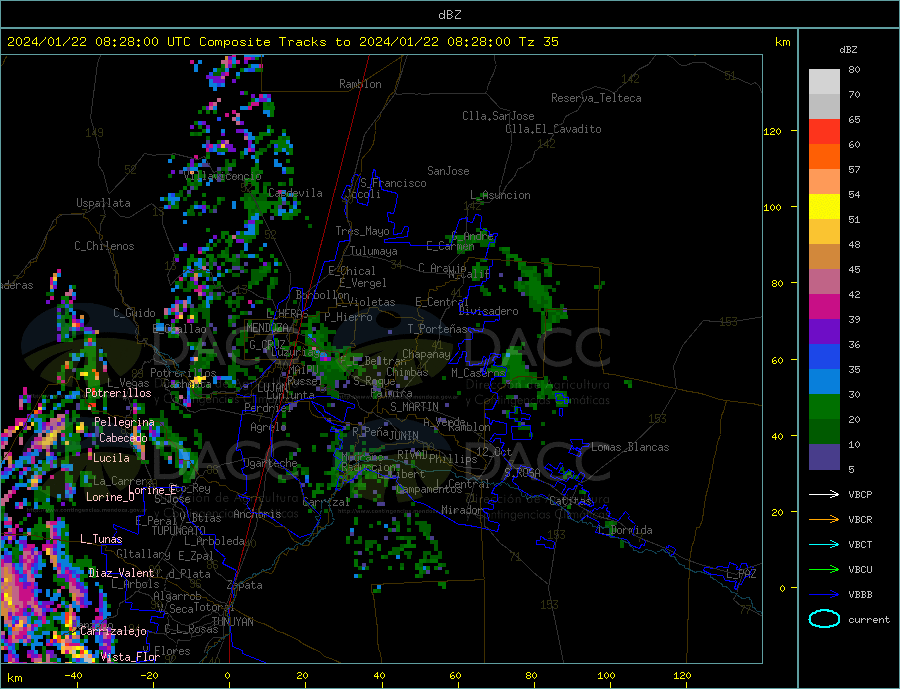The width and height of the screenshot is (900, 689).
Task: Click the L_PAZ map label
Action: (x=741, y=574)
